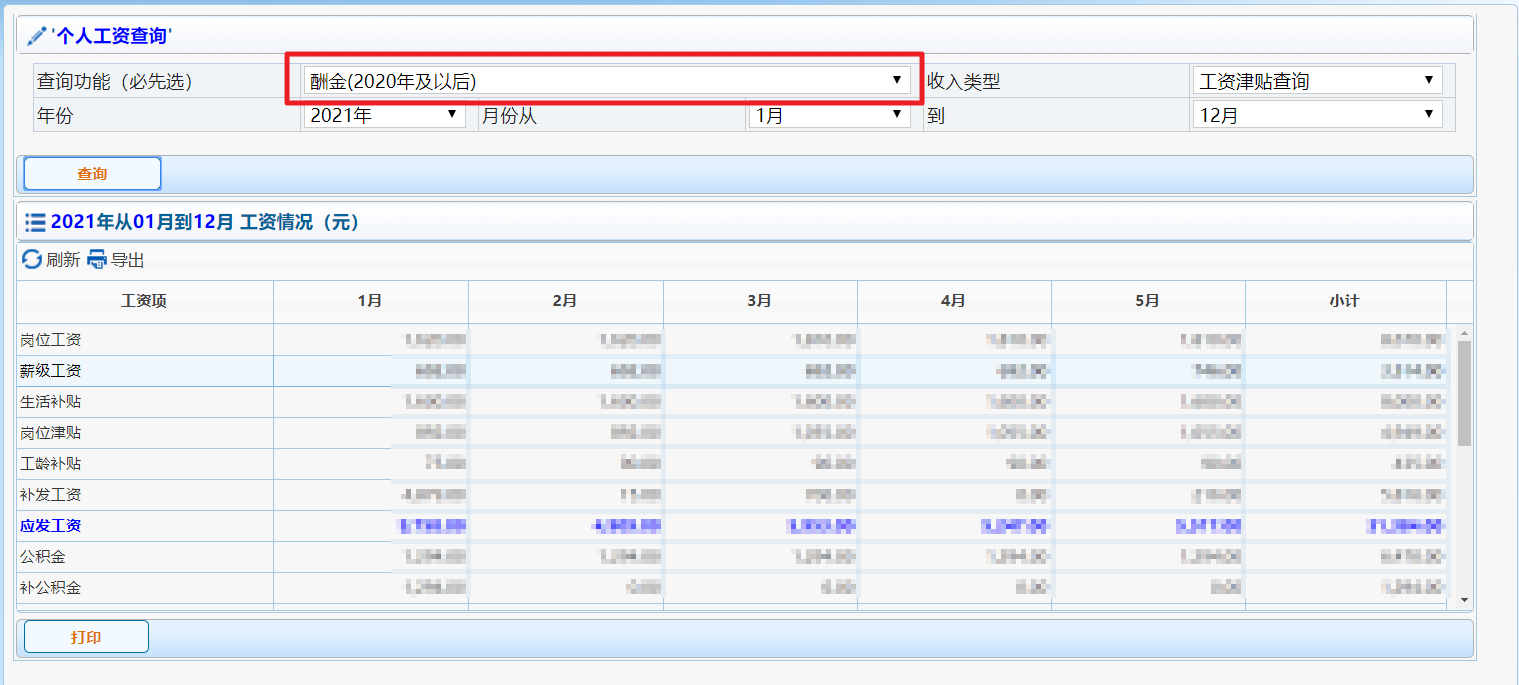The image size is (1519, 685).
Task: Select the 岗位工资 row
Action: pos(51,340)
